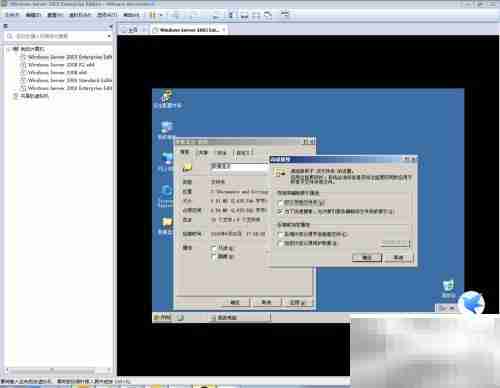Open the 安全配置向导 desktop icon in guest

coord(167,99)
